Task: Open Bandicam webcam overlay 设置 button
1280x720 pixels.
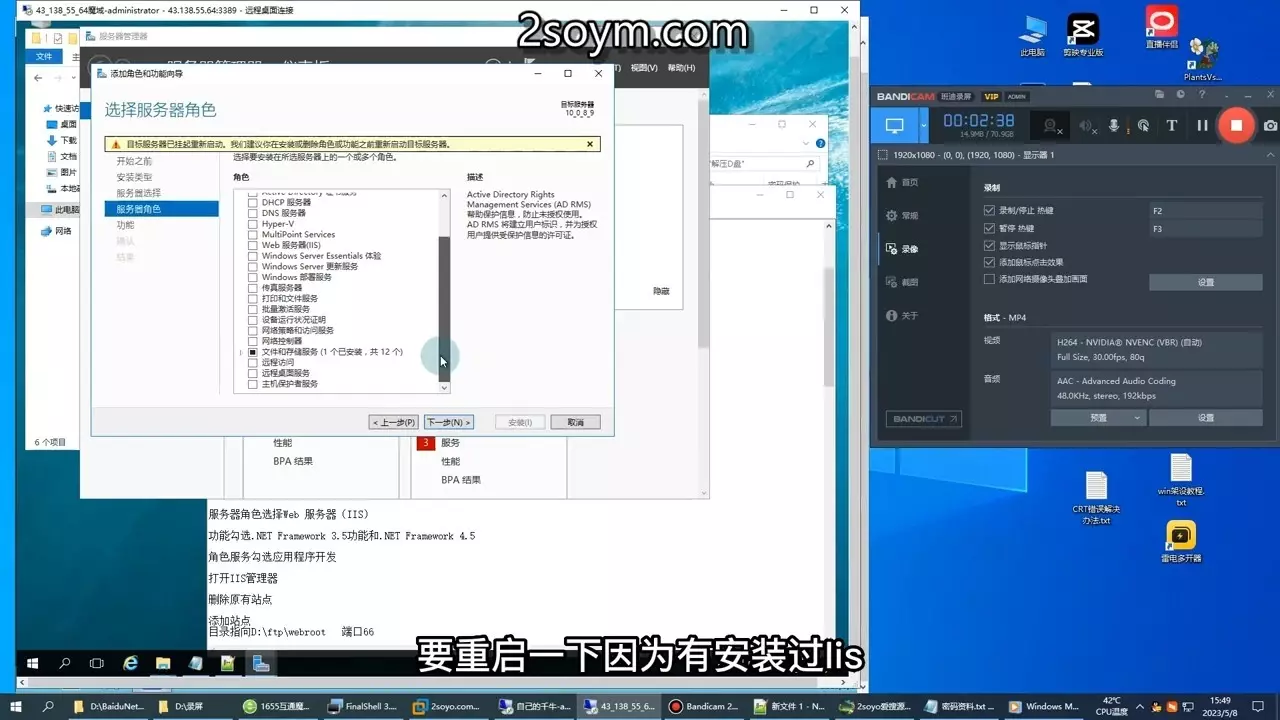Action: pos(1206,283)
